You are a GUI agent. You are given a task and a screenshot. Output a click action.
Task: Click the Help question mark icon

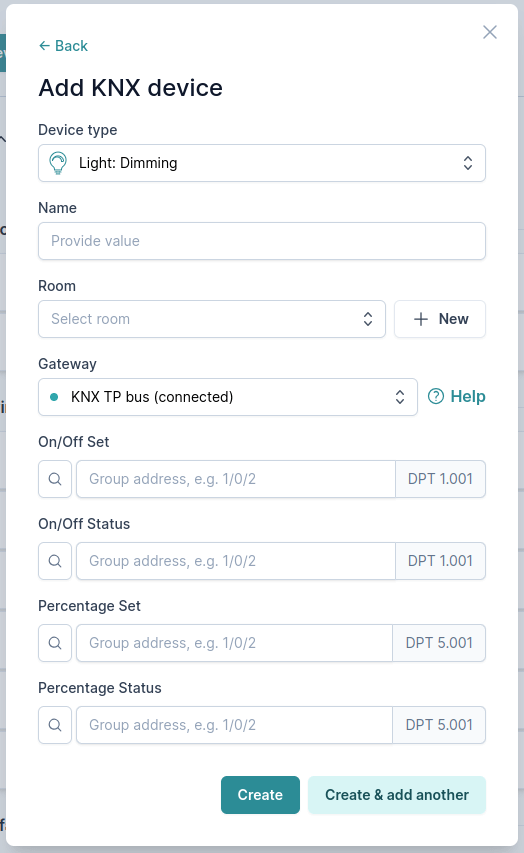pyautogui.click(x=436, y=397)
